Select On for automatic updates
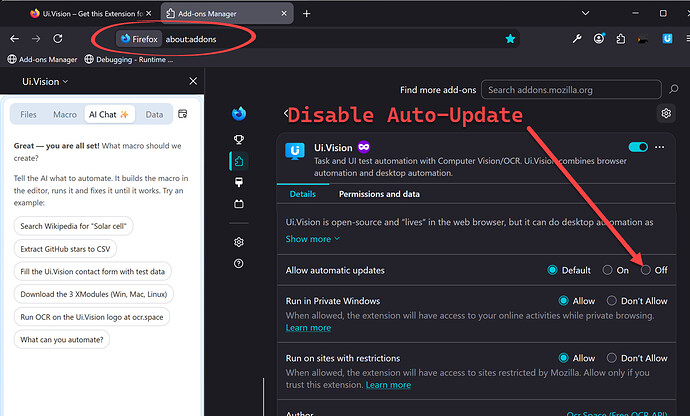Image resolution: width=690 pixels, height=416 pixels. pyautogui.click(x=607, y=270)
